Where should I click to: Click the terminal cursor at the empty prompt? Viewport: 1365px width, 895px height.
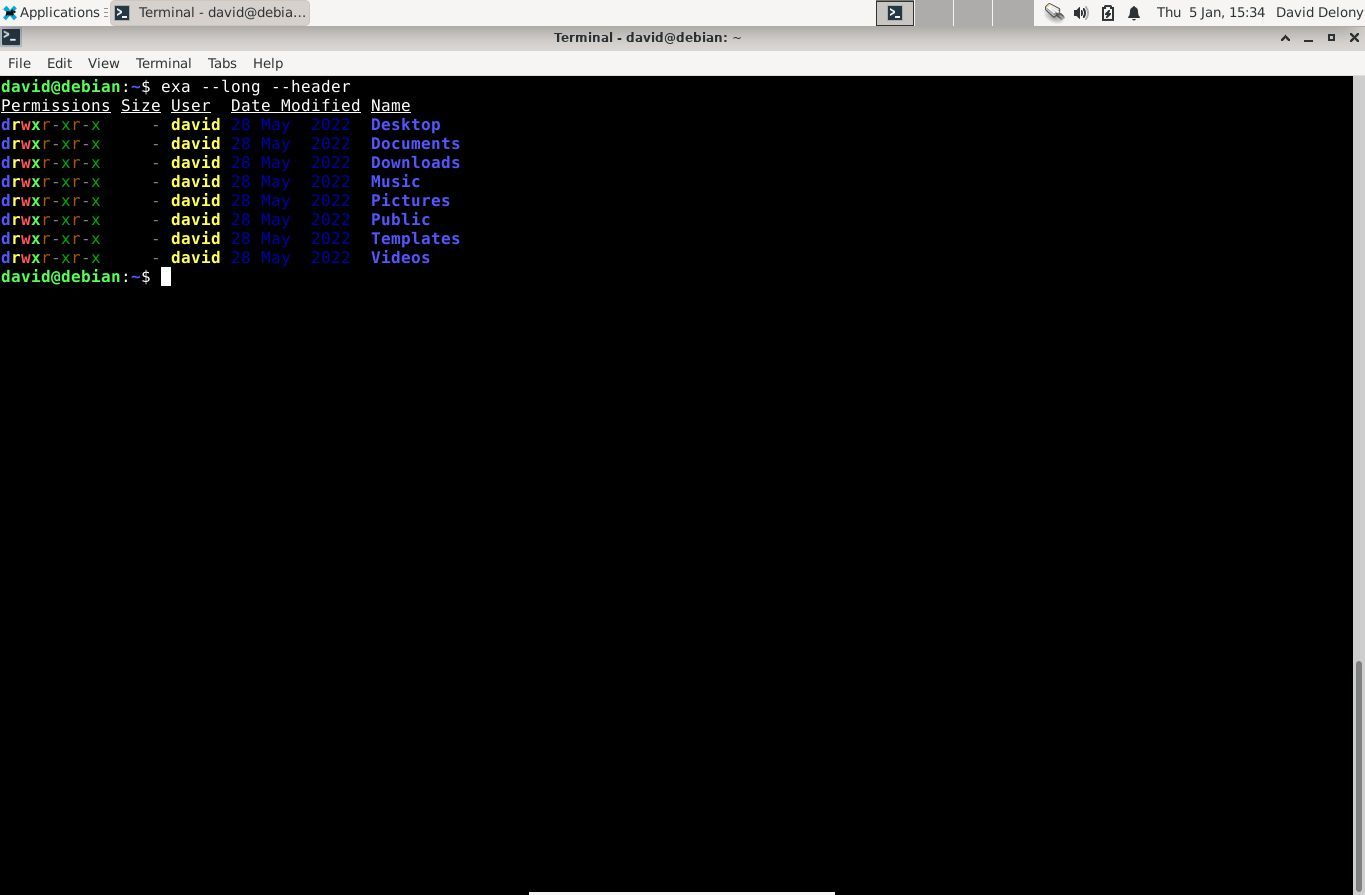point(166,277)
